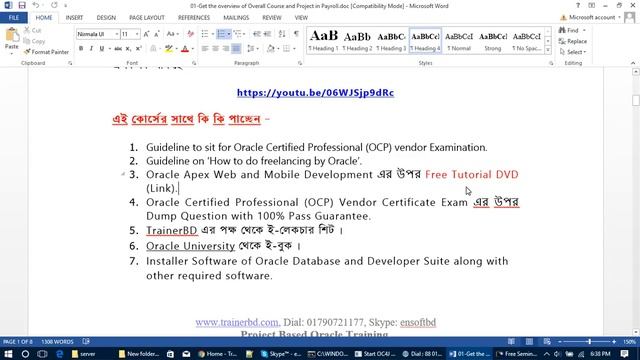
Task: Open the font name dropdown
Action: (x=116, y=34)
